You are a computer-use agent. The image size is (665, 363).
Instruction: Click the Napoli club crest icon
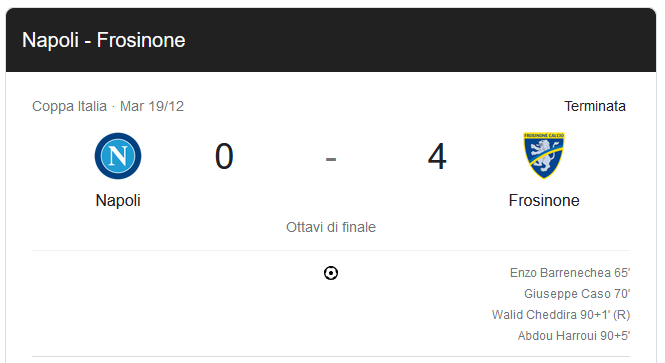(118, 156)
